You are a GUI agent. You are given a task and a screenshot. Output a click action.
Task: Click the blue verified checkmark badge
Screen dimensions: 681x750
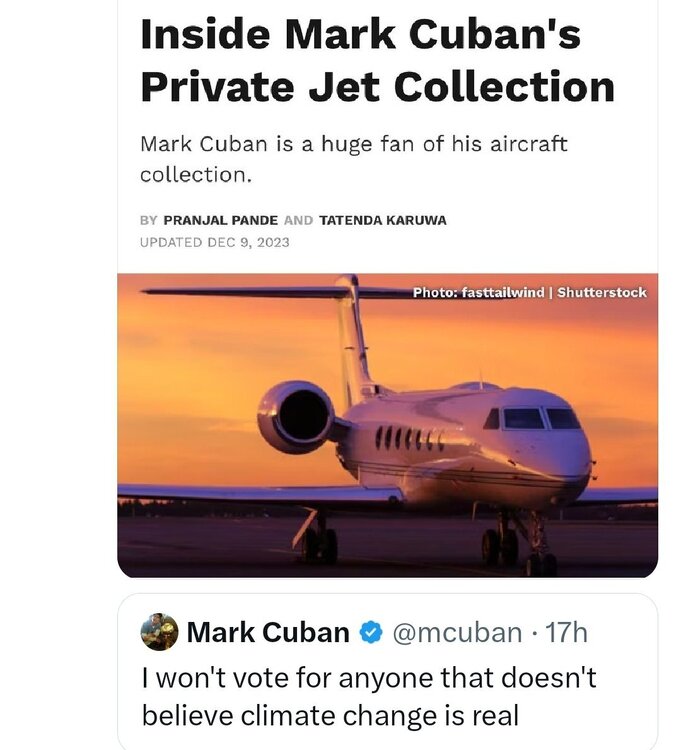370,632
